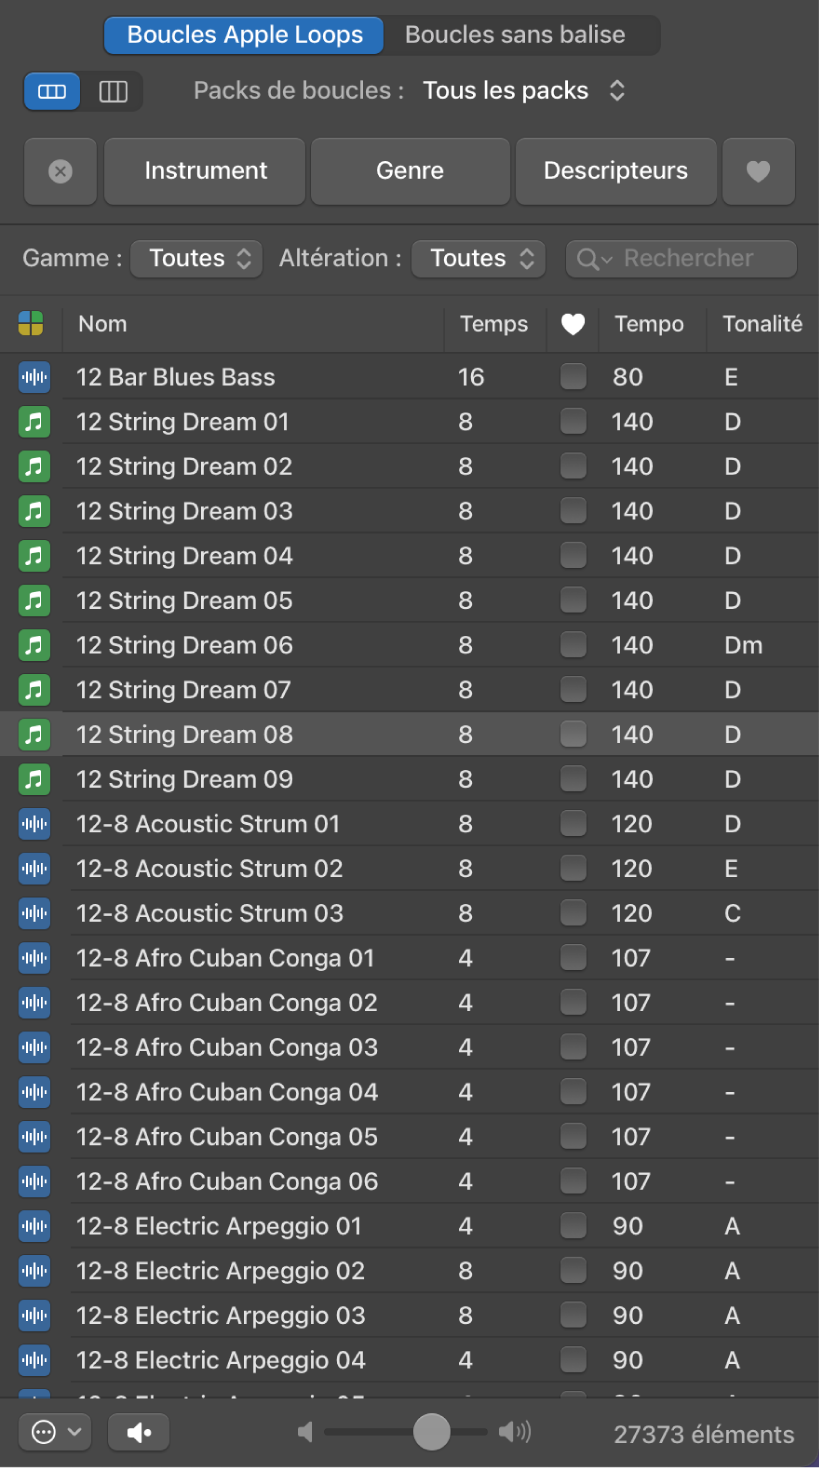
Task: Open the ellipsis action menu at bottom
Action: (54, 1432)
